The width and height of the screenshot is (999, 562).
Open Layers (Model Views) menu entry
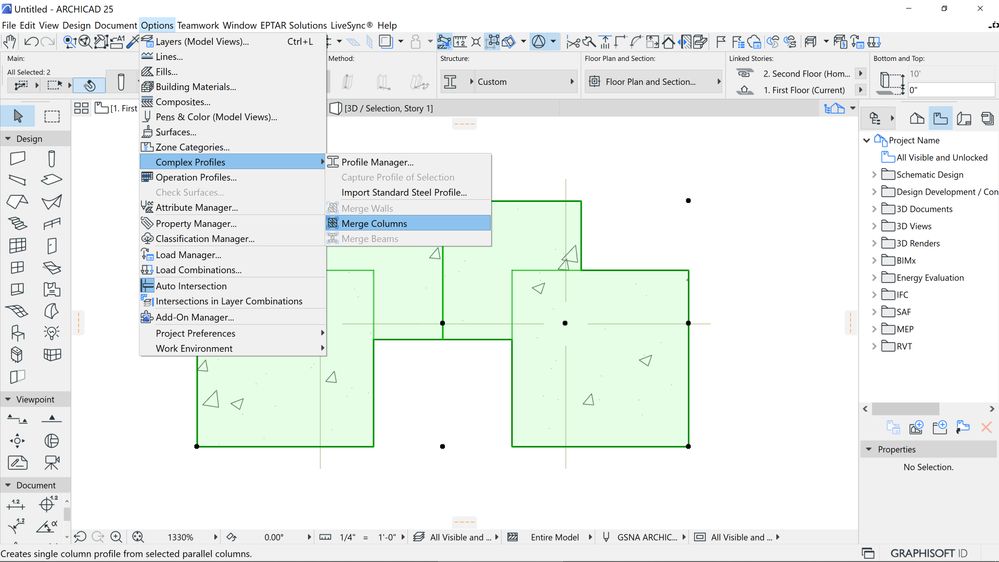[233, 41]
